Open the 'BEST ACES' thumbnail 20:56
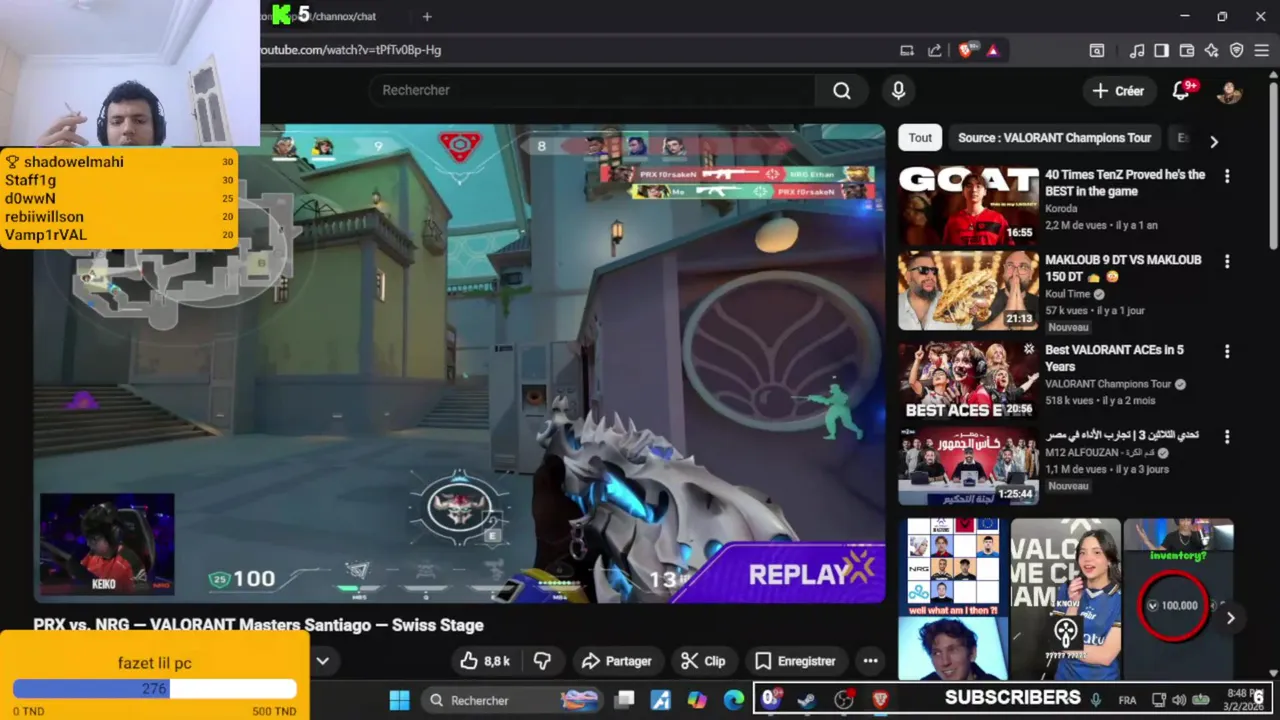 tap(968, 380)
